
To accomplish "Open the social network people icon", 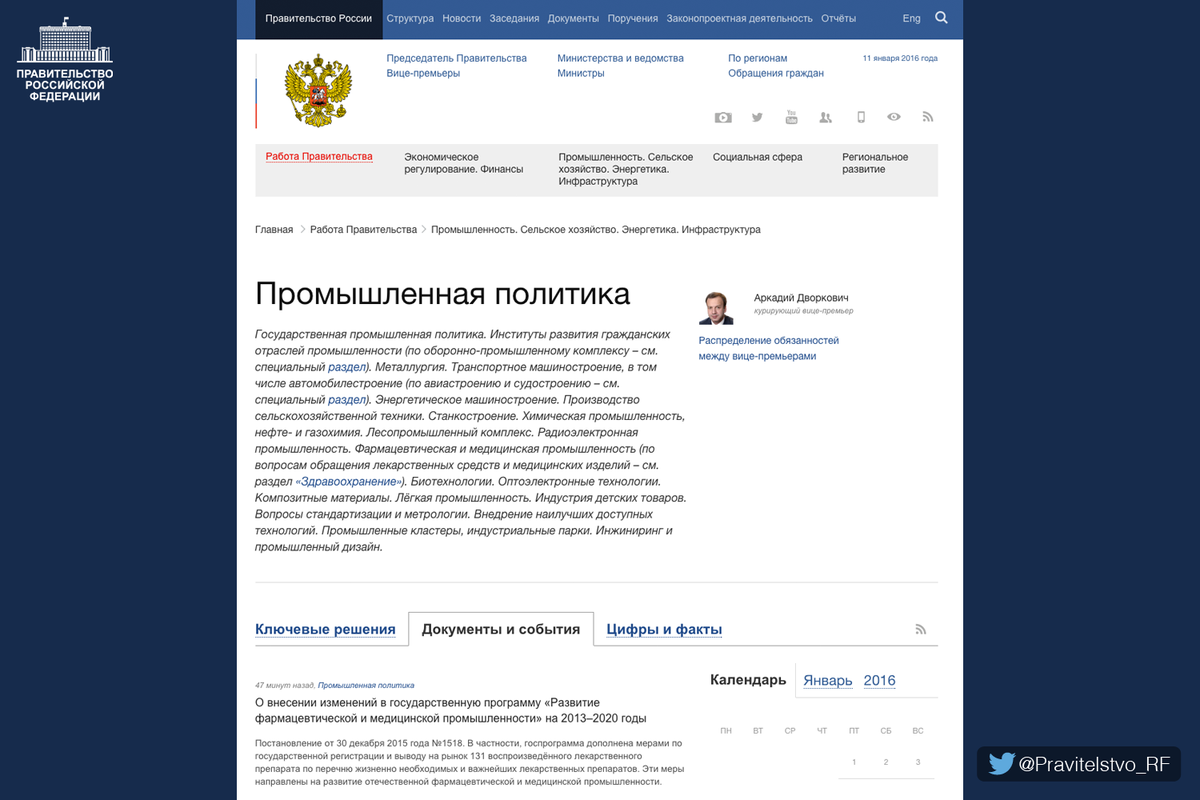I will [825, 117].
